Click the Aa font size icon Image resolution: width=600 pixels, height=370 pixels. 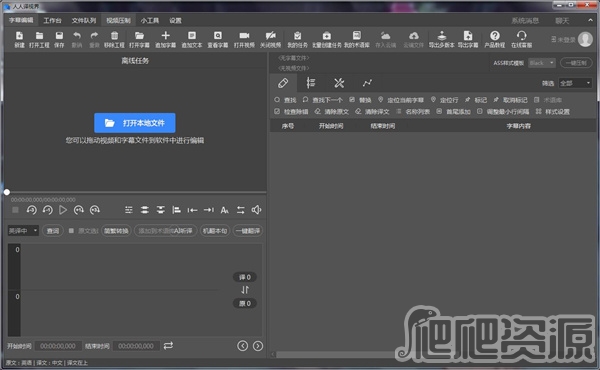(x=225, y=210)
